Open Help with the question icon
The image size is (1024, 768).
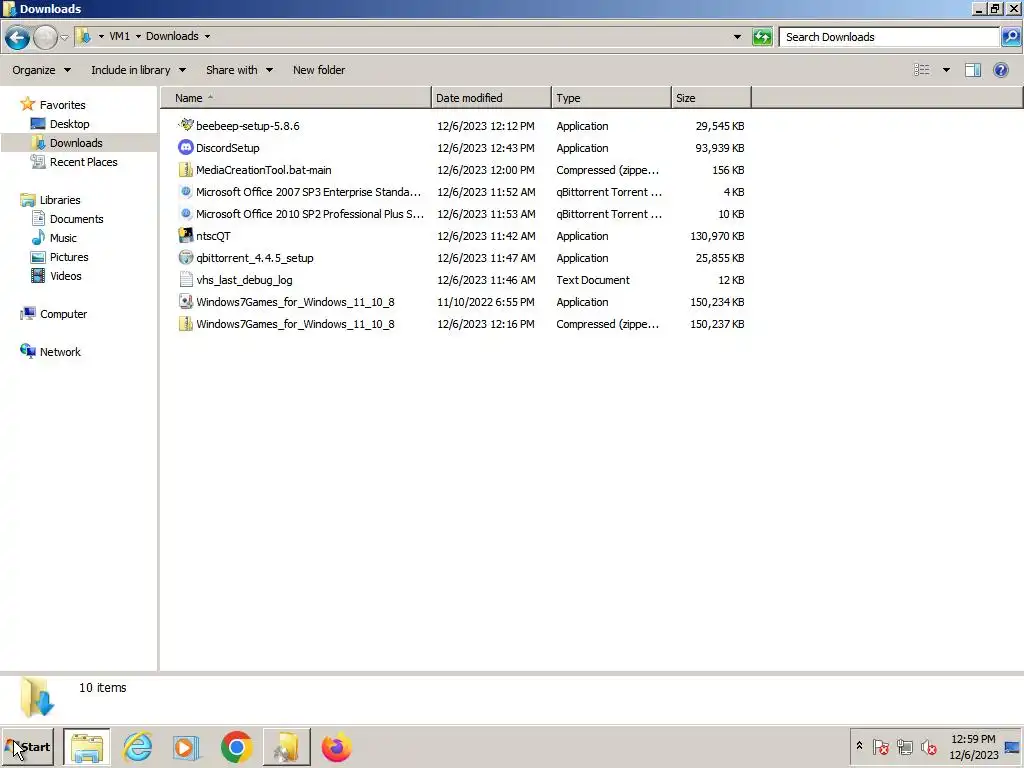click(x=1000, y=70)
